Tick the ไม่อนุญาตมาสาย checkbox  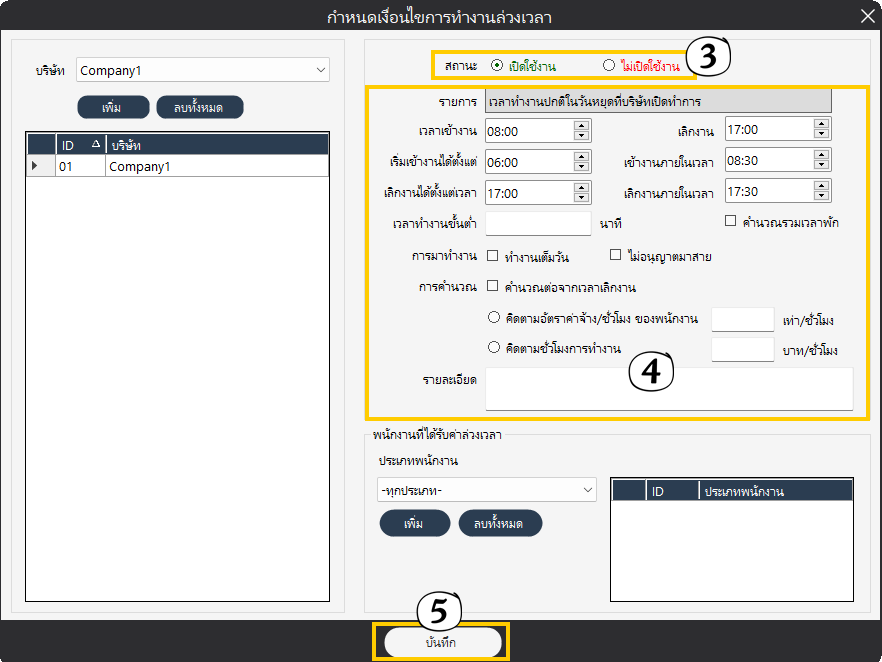click(615, 256)
